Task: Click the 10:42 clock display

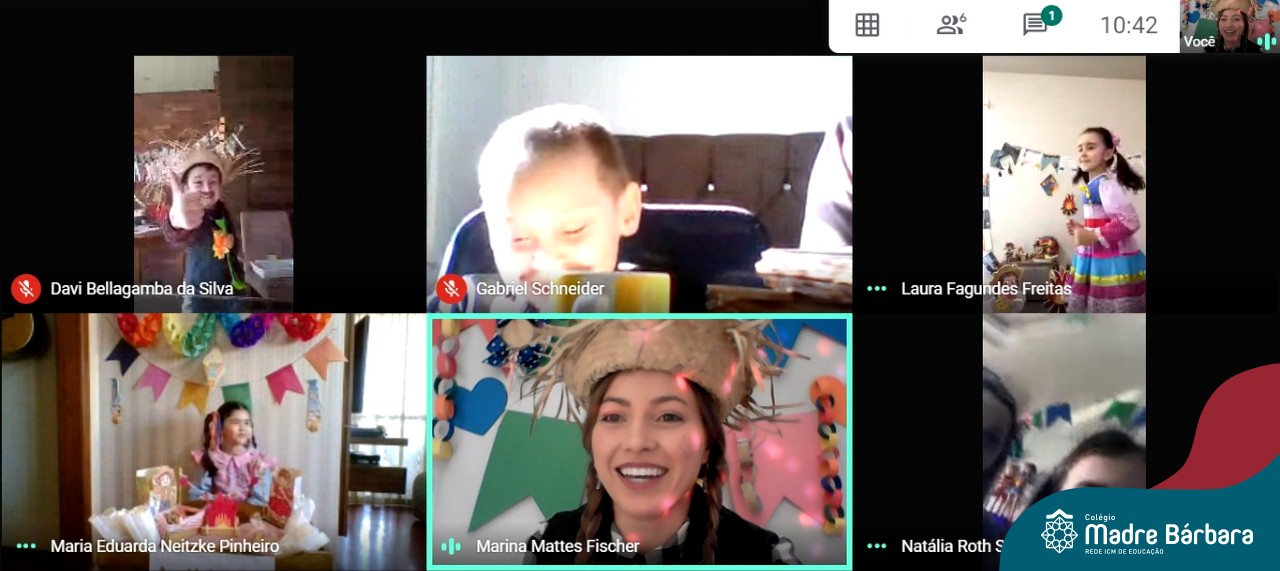Action: (1128, 25)
